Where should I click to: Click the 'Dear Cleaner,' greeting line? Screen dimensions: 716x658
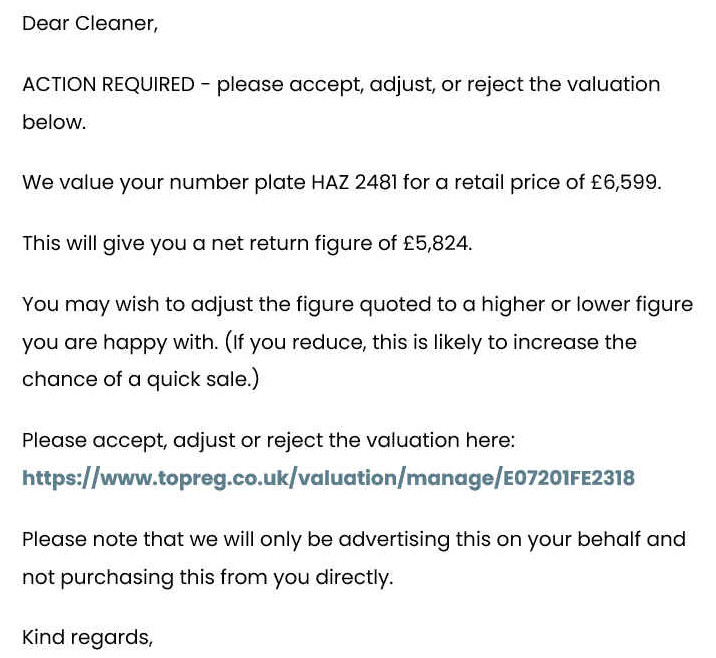click(x=90, y=23)
